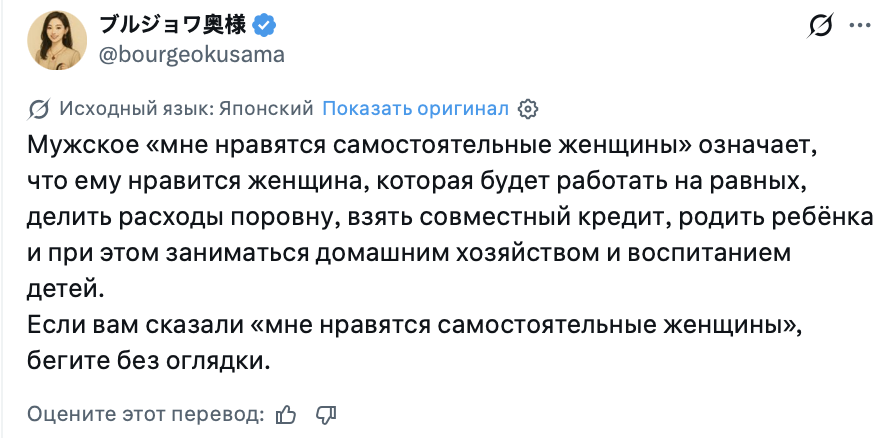The height and width of the screenshot is (438, 892).
Task: Click the display name ブルジョワ奥様
Action: [176, 25]
